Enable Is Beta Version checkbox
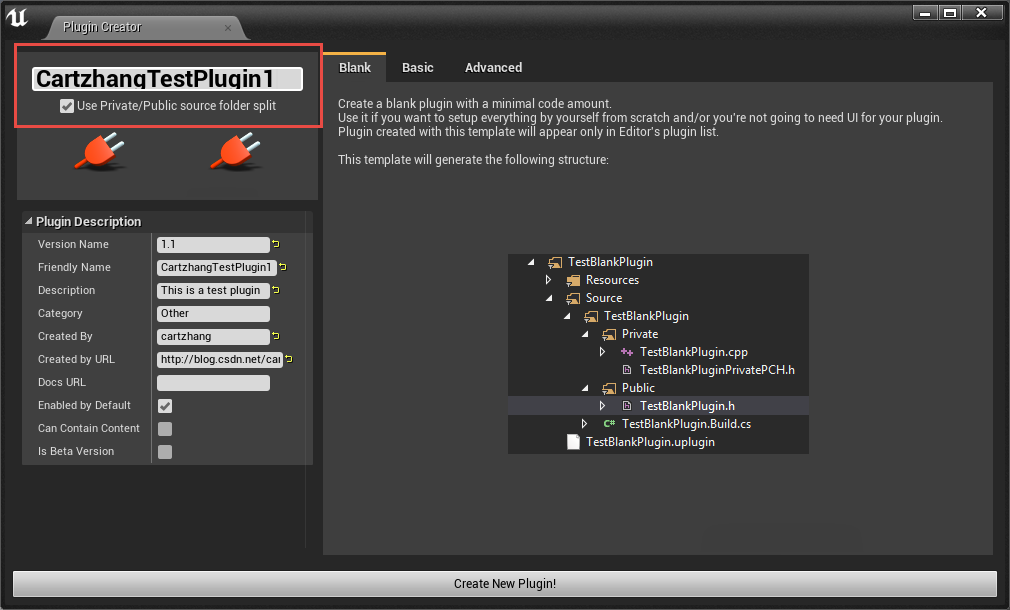 (165, 452)
